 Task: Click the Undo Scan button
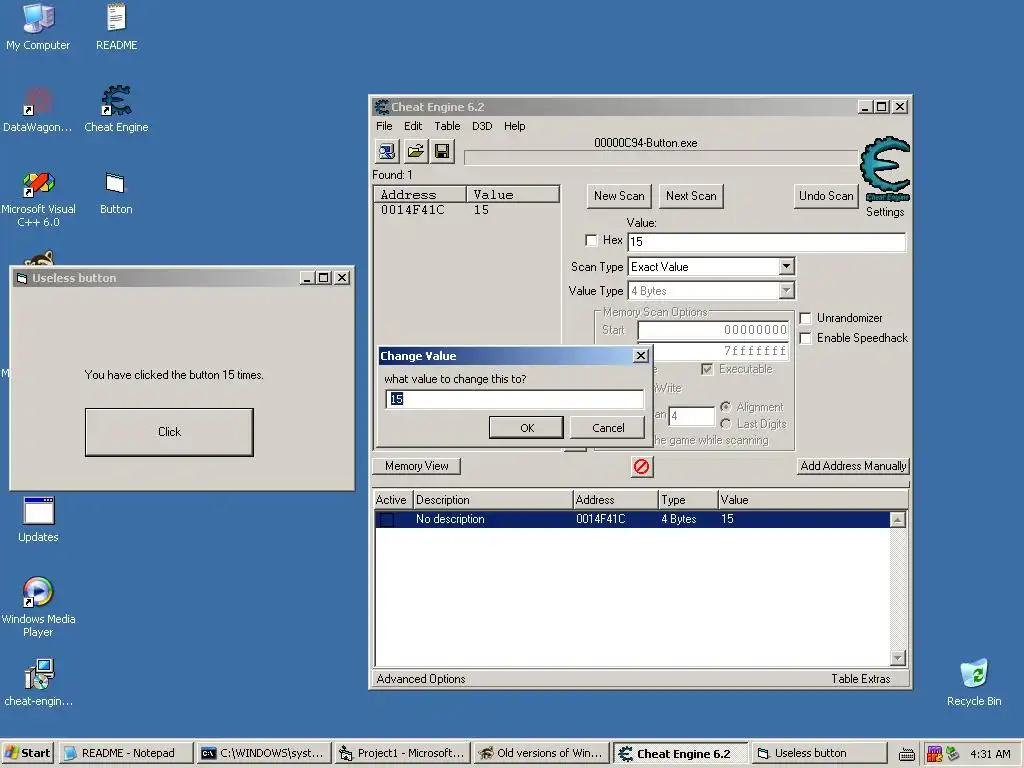click(826, 196)
